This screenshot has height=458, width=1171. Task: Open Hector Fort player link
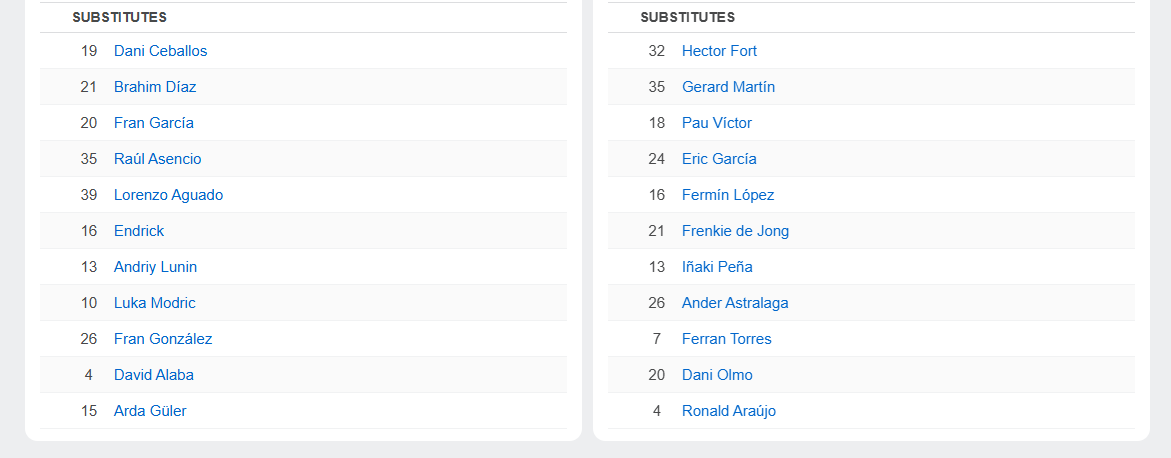pyautogui.click(x=719, y=51)
